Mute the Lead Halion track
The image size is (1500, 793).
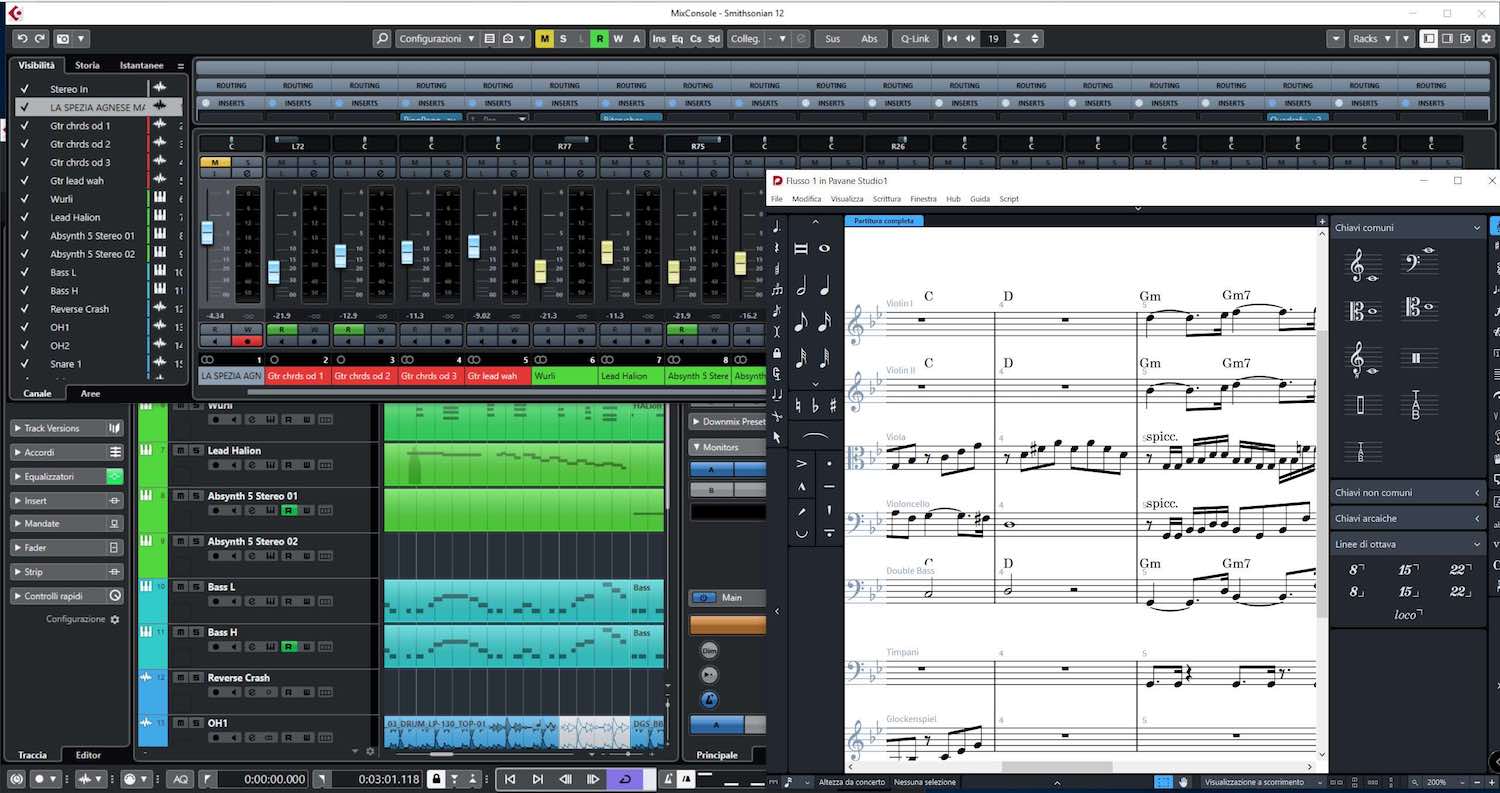click(180, 451)
